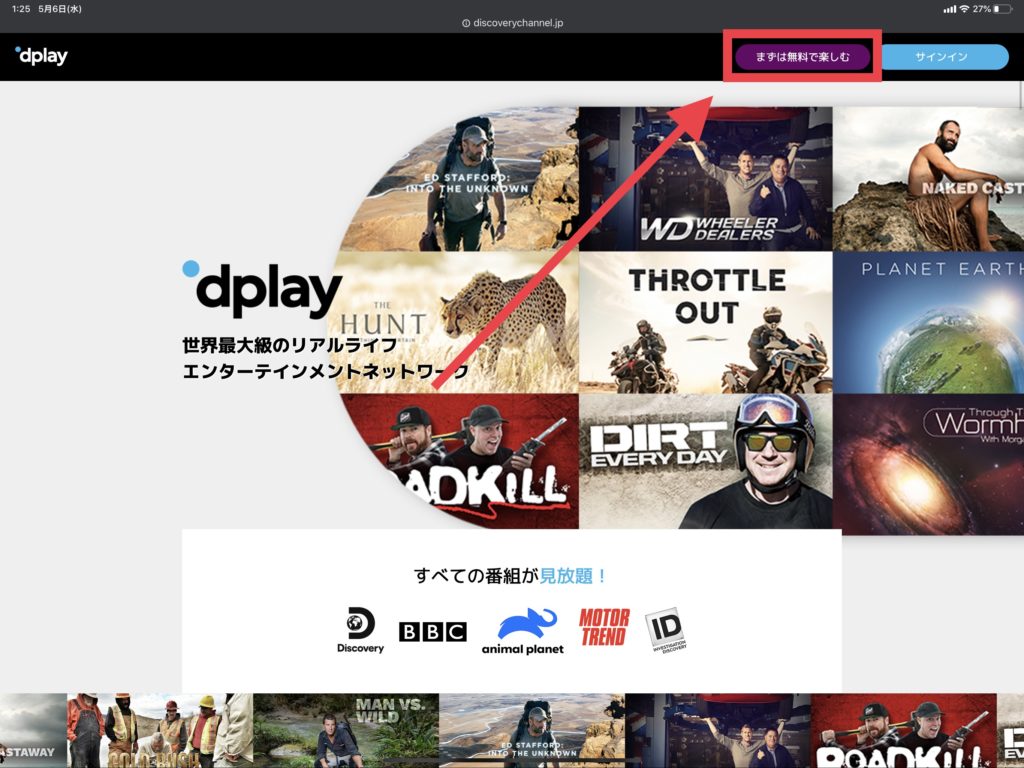
Task: Open the car lift thumbnail in bottom strip
Action: (x=718, y=731)
